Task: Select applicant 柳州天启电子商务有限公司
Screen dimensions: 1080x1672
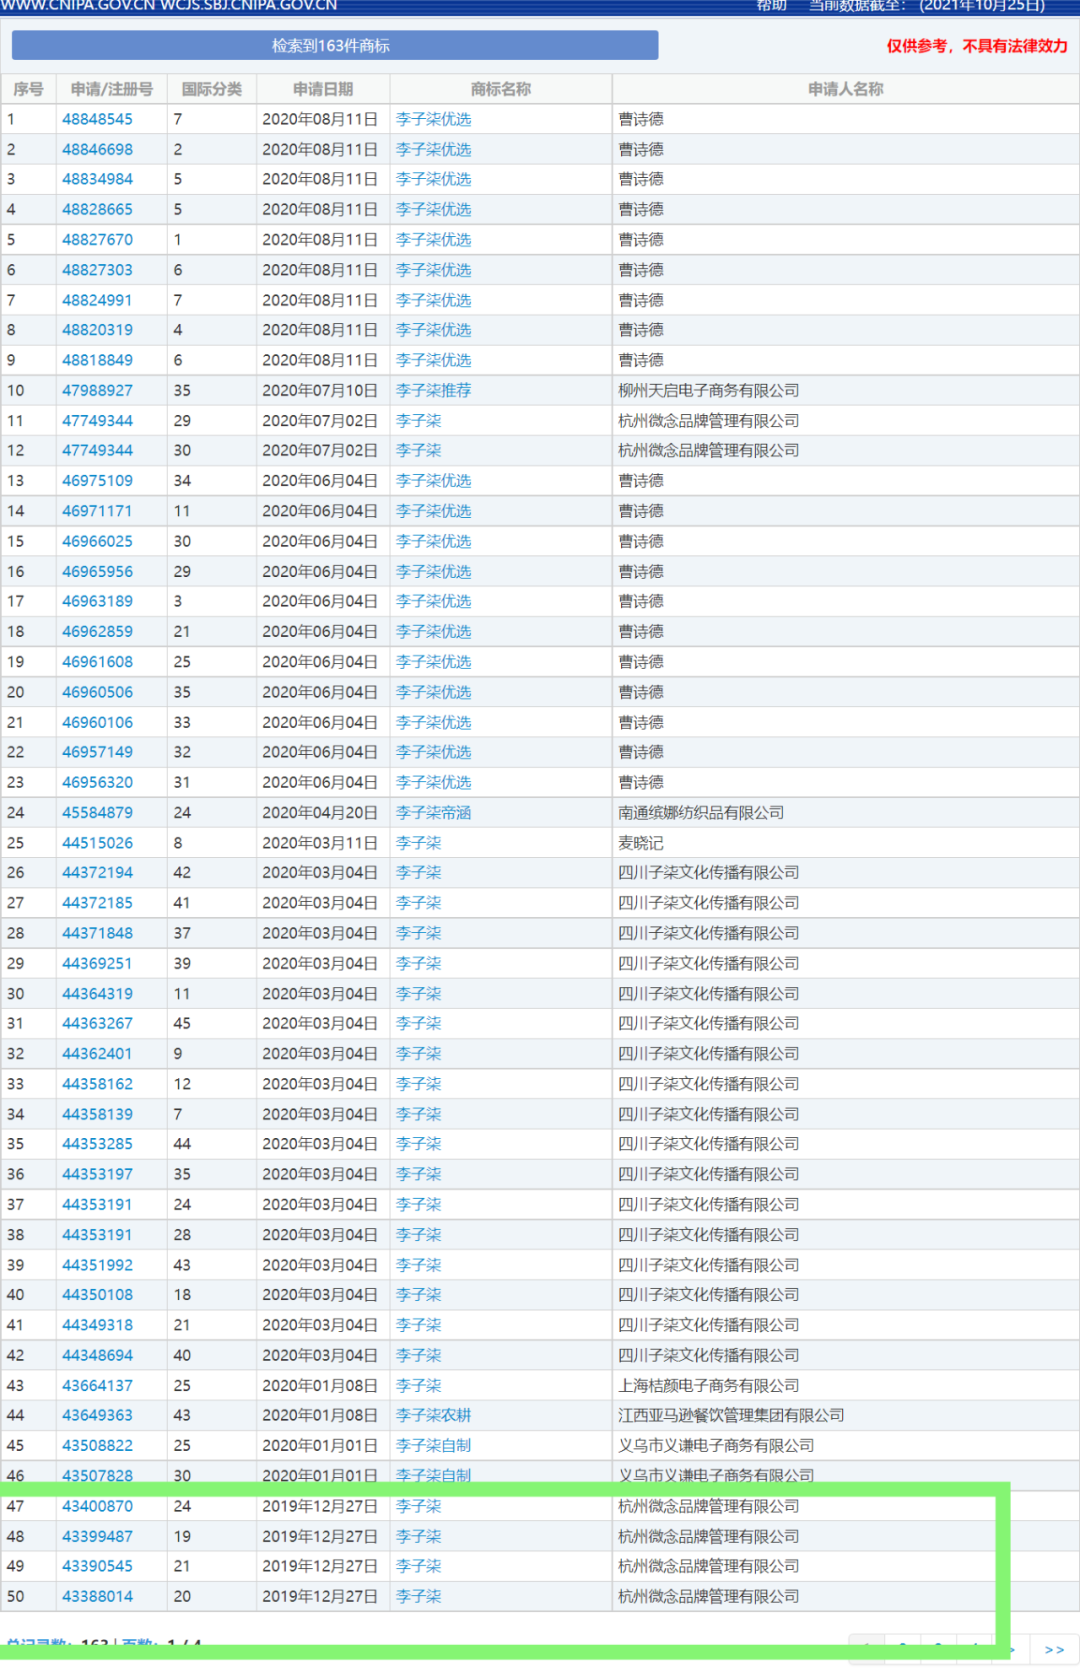Action: pos(709,390)
